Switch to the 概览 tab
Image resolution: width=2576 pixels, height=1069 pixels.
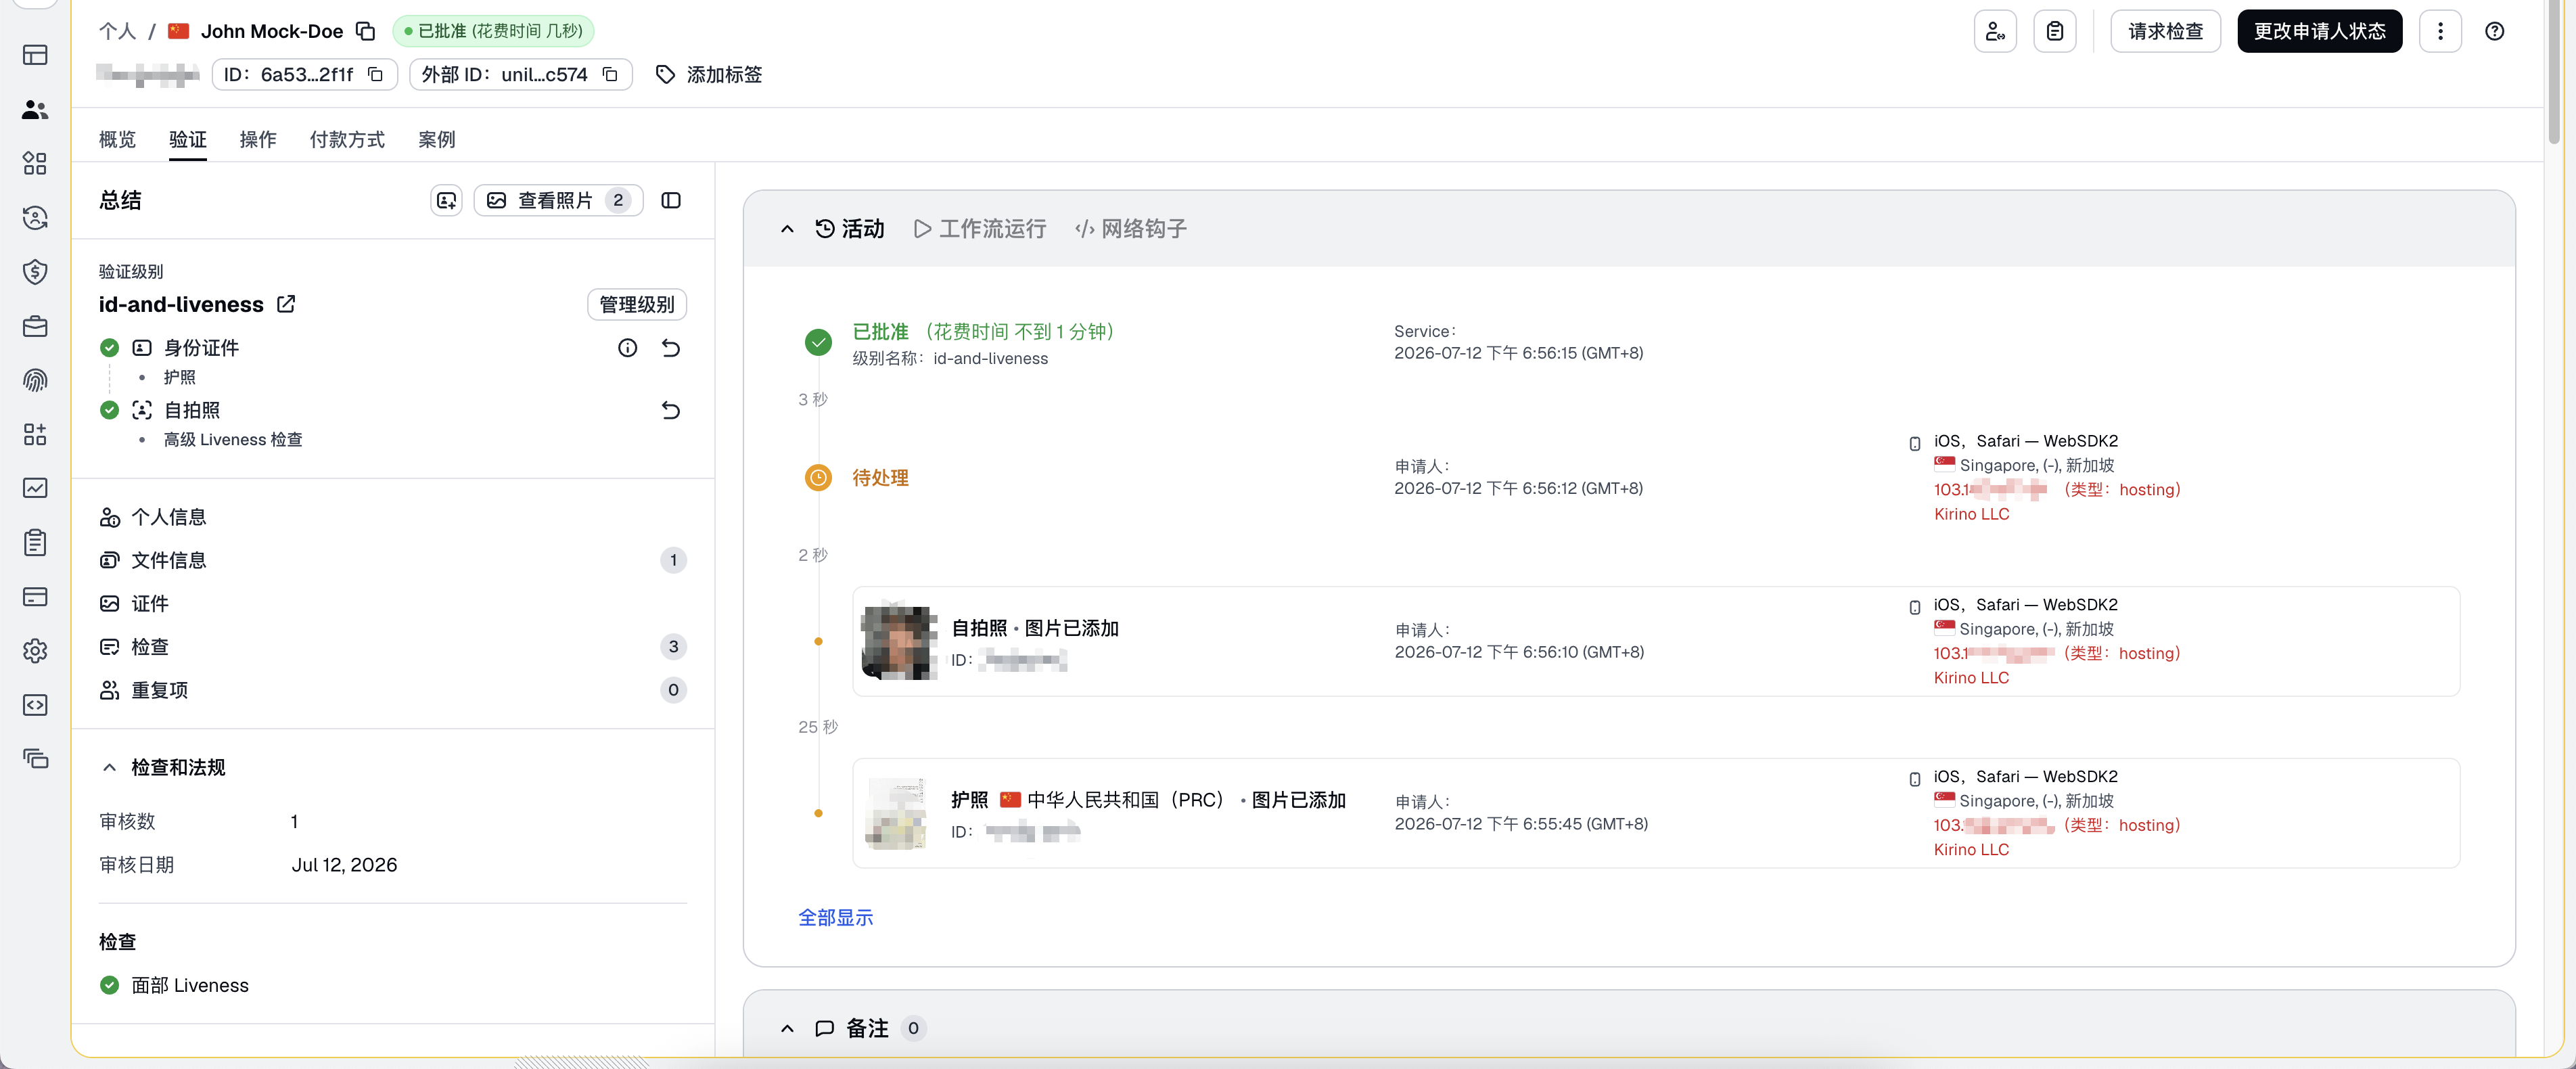coord(117,139)
